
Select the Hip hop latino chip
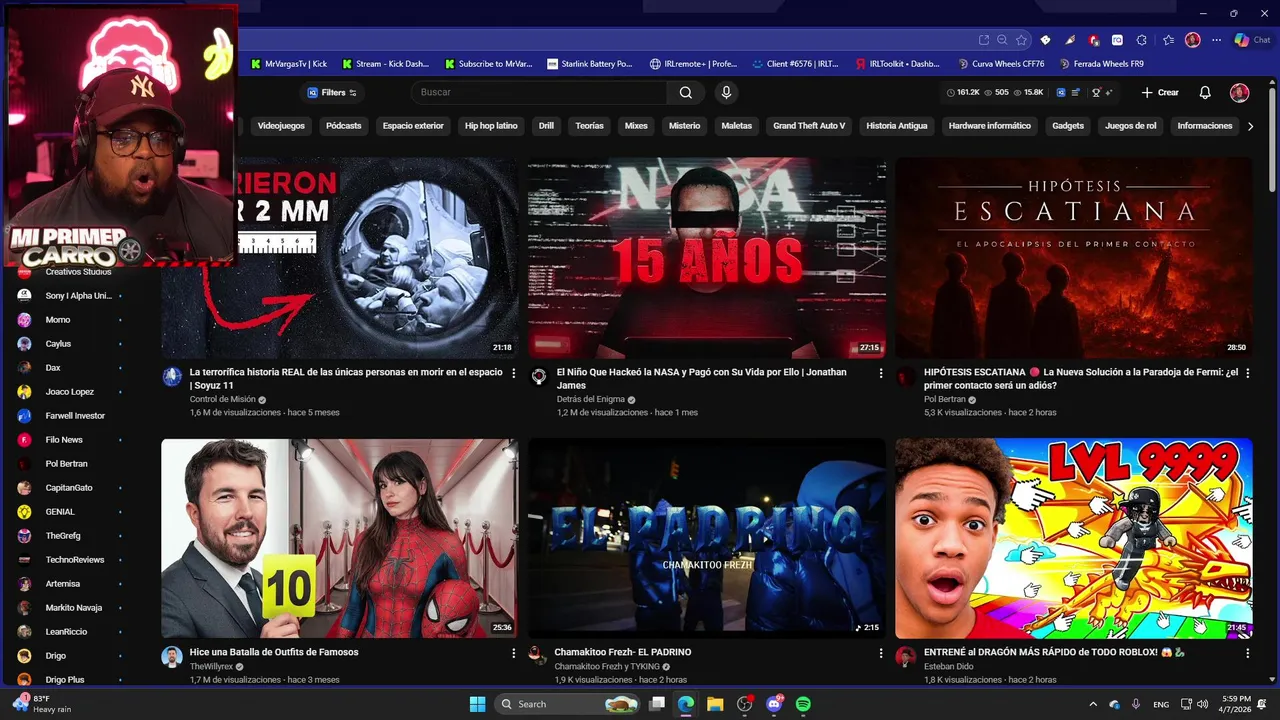click(x=491, y=126)
